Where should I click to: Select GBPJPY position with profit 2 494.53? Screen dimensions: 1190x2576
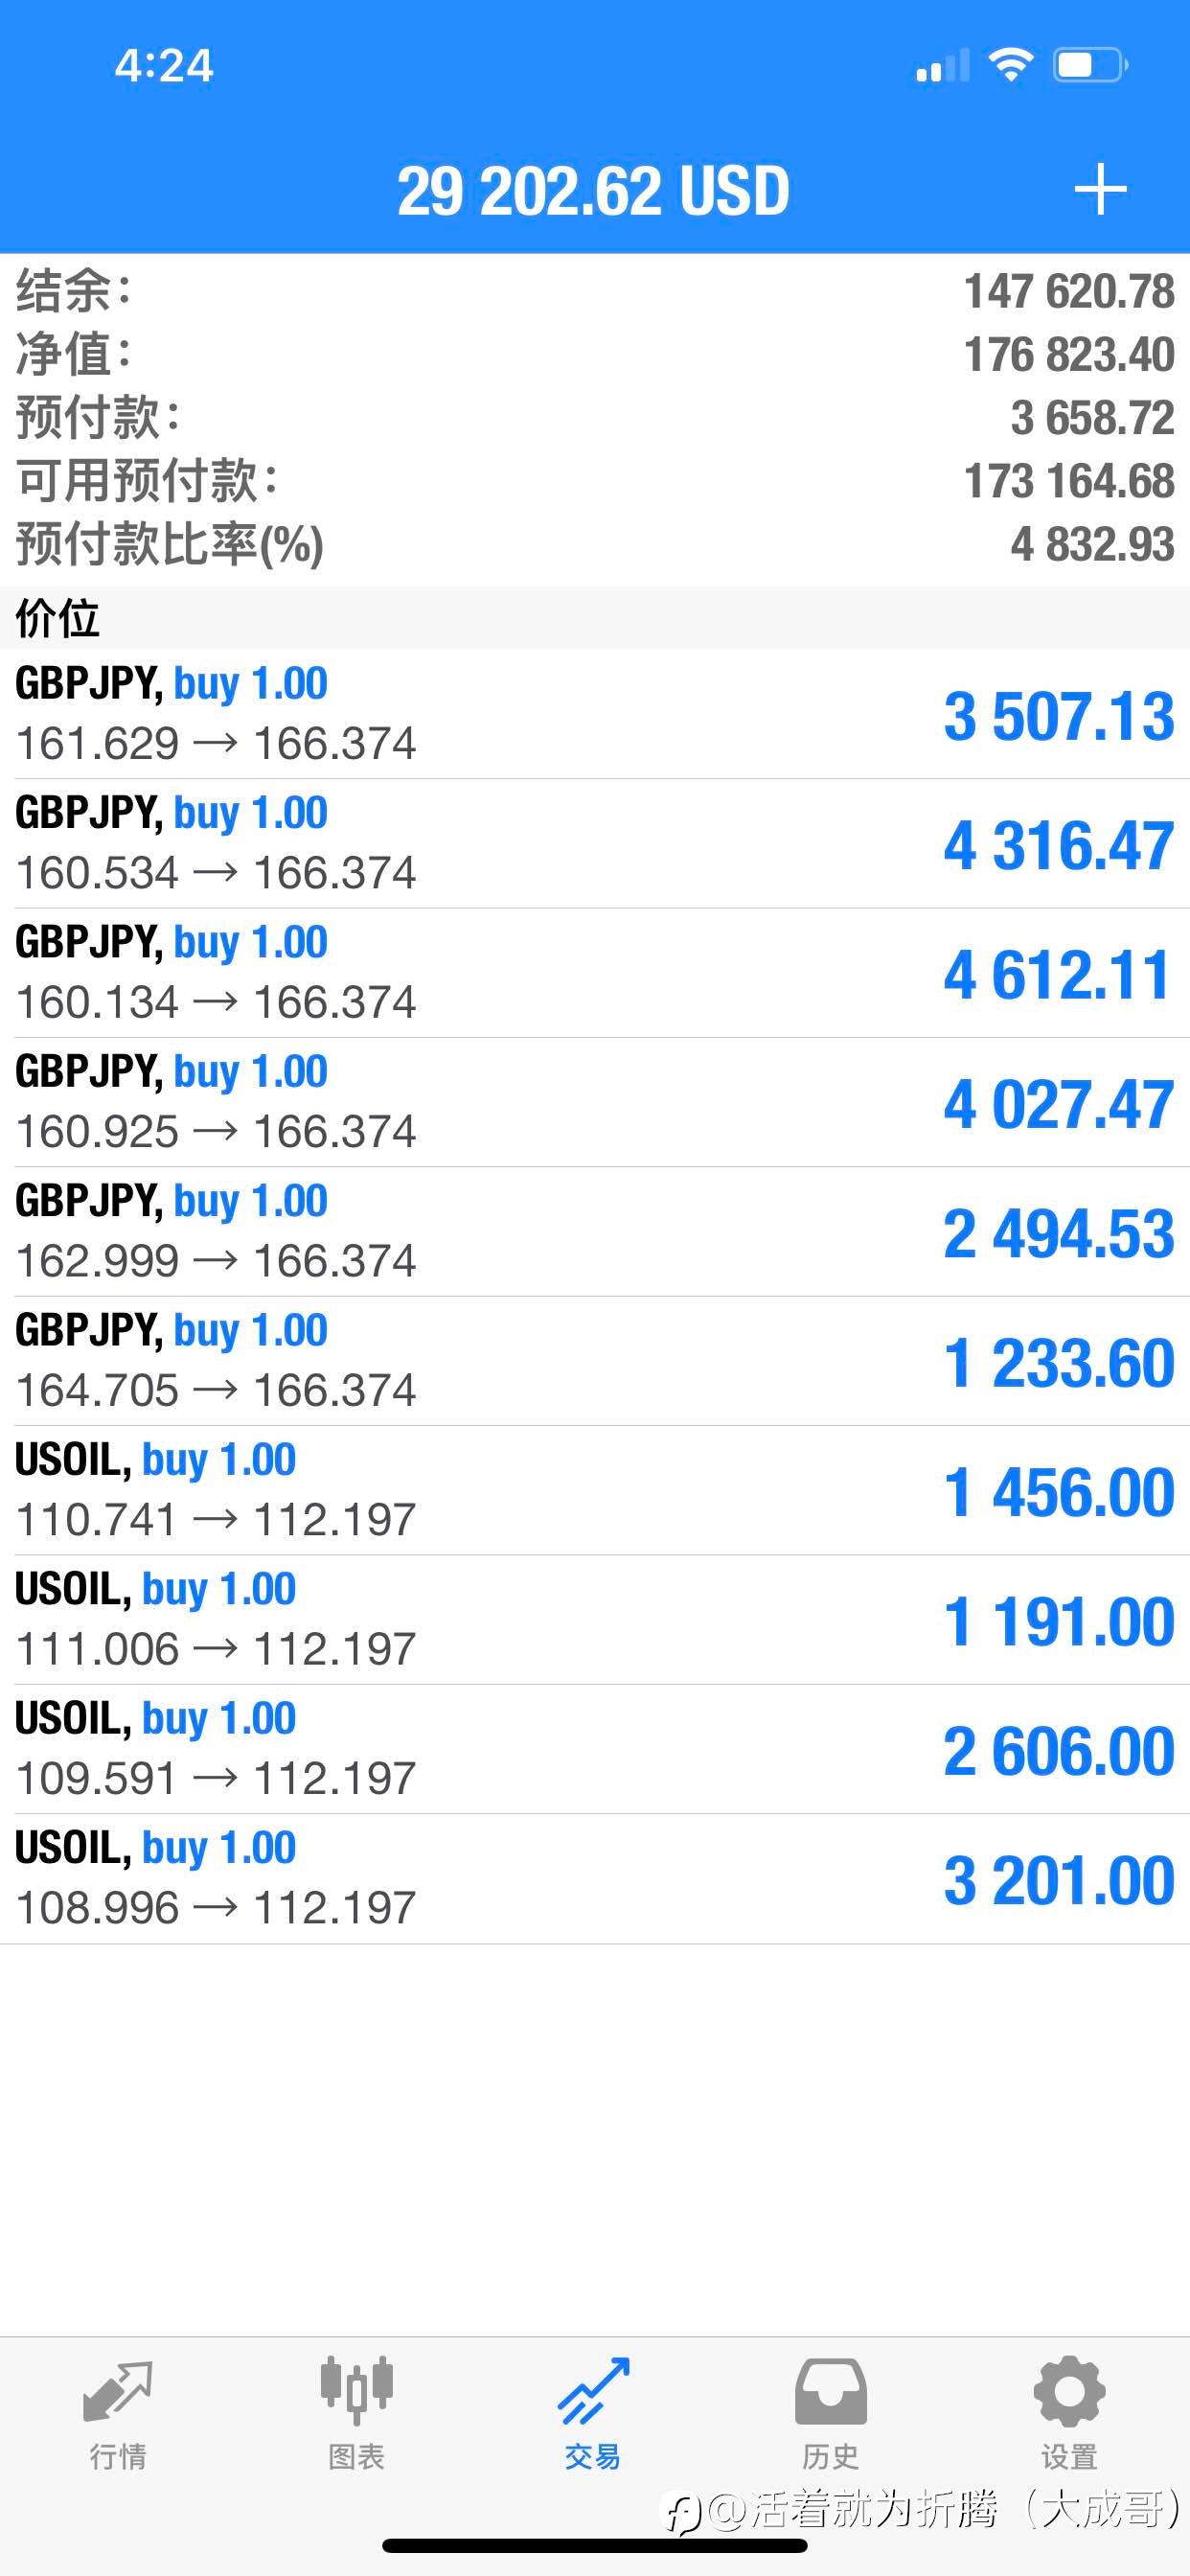click(x=595, y=1232)
